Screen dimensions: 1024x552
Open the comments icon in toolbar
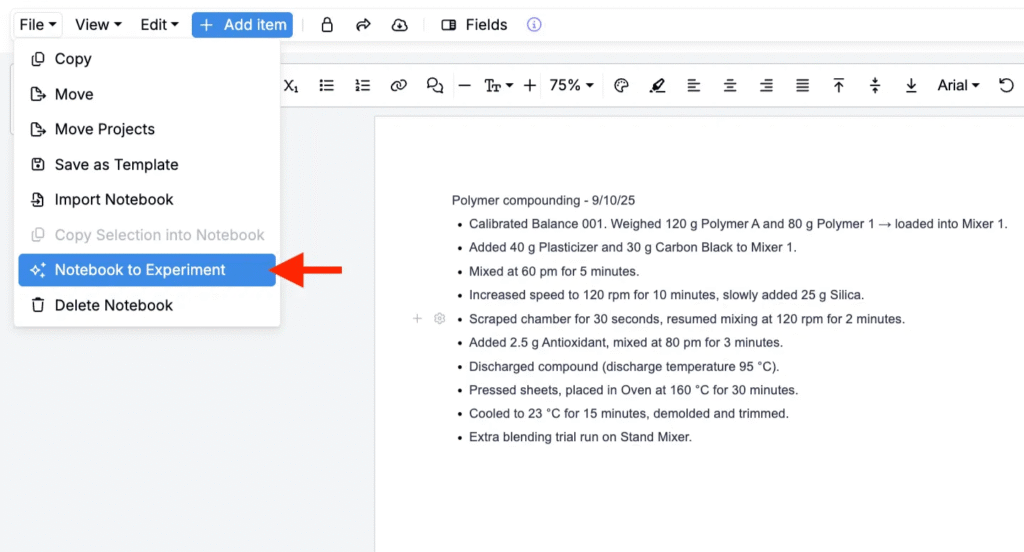435,86
